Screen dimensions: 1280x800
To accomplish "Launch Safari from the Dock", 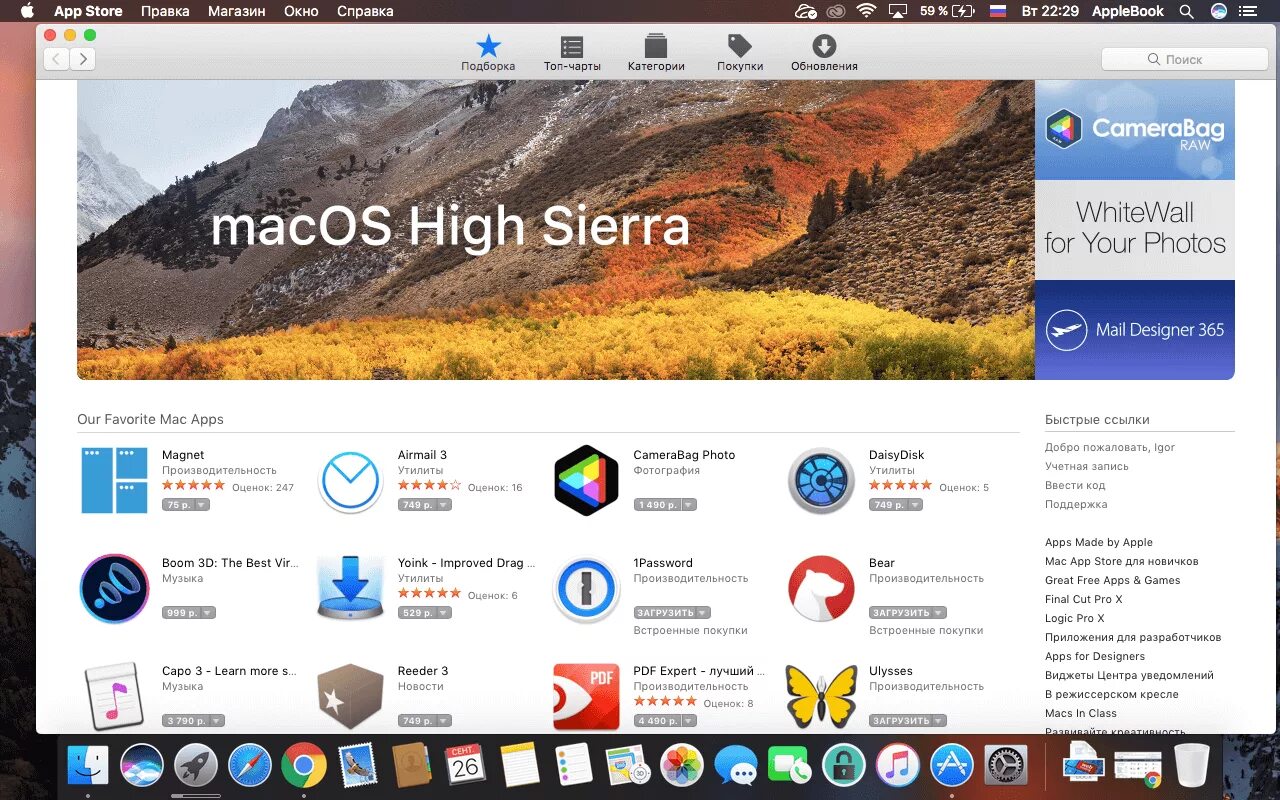I will [x=250, y=767].
